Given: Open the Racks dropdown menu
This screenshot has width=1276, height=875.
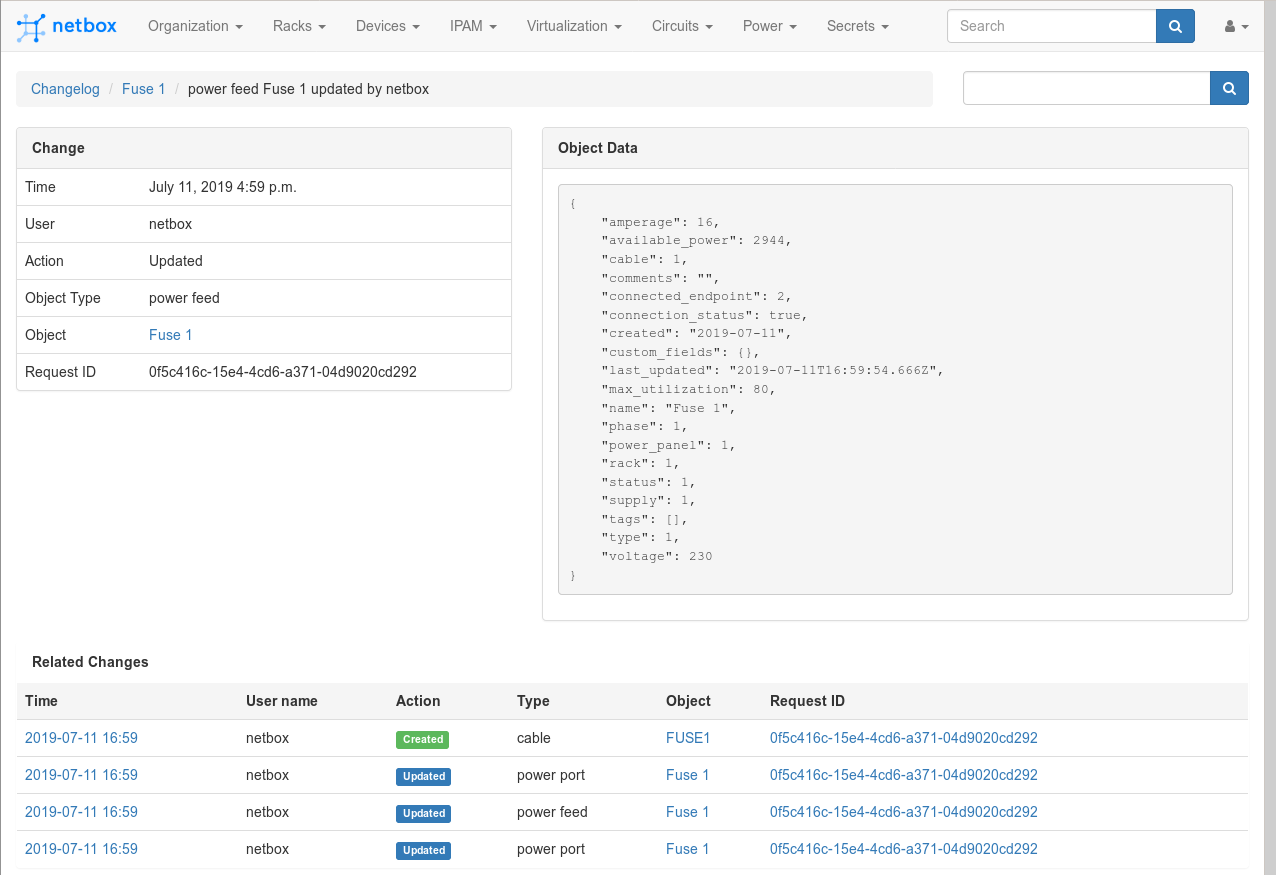Looking at the screenshot, I should click(x=299, y=26).
